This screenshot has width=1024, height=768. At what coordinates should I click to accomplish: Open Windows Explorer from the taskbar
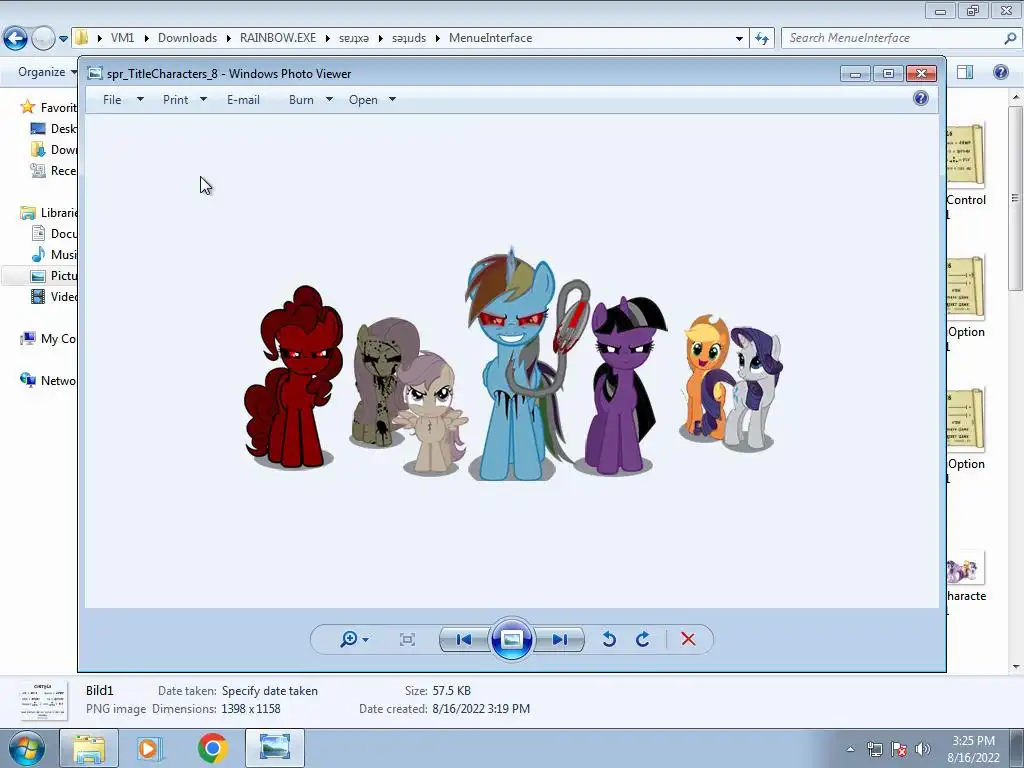point(89,748)
